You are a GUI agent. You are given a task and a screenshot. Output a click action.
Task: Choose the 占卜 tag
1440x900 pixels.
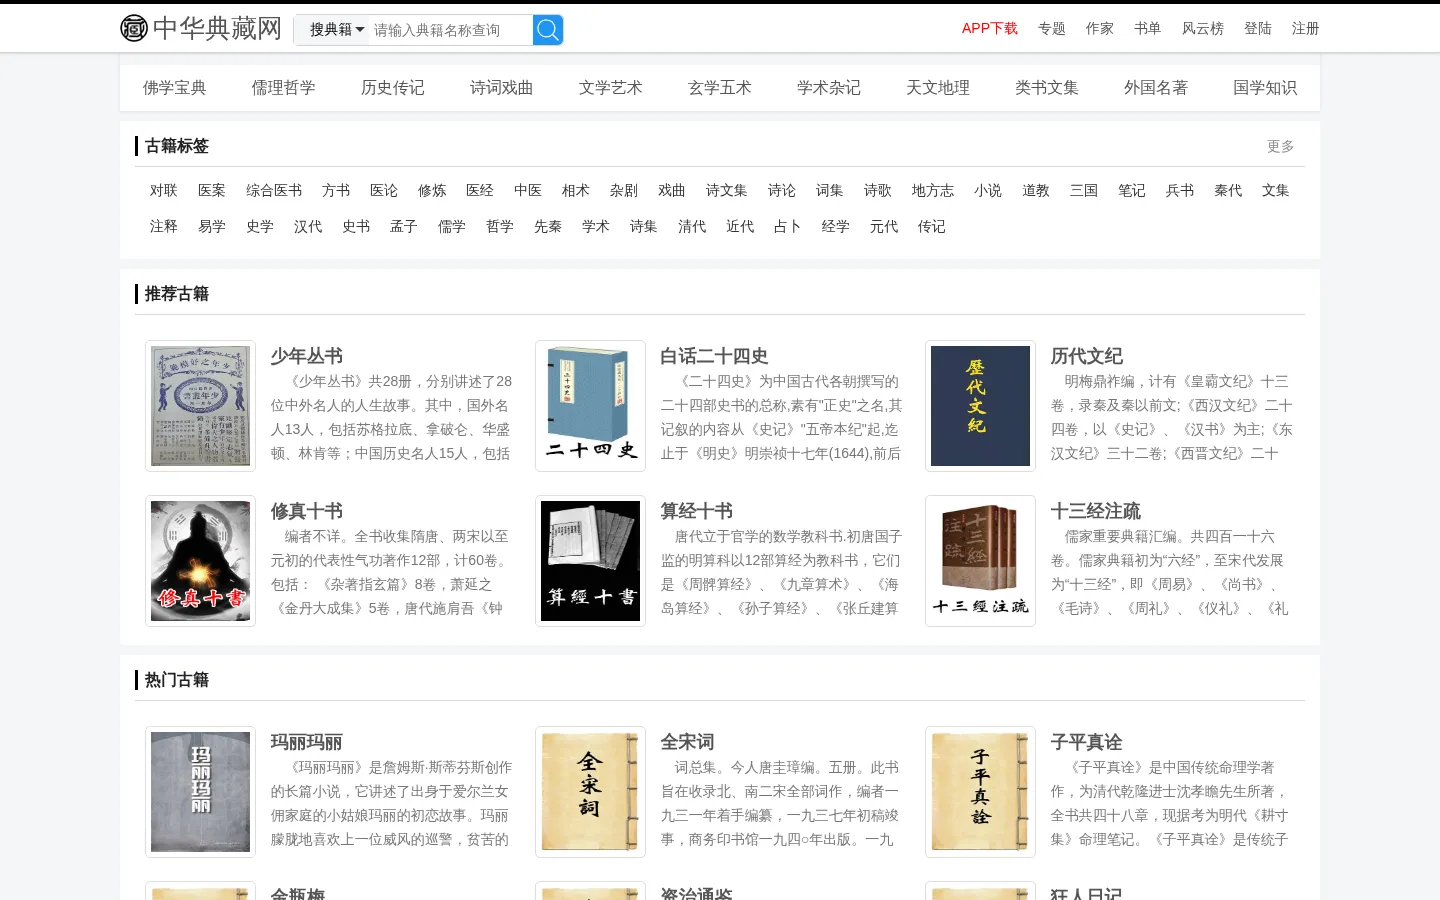coord(788,227)
